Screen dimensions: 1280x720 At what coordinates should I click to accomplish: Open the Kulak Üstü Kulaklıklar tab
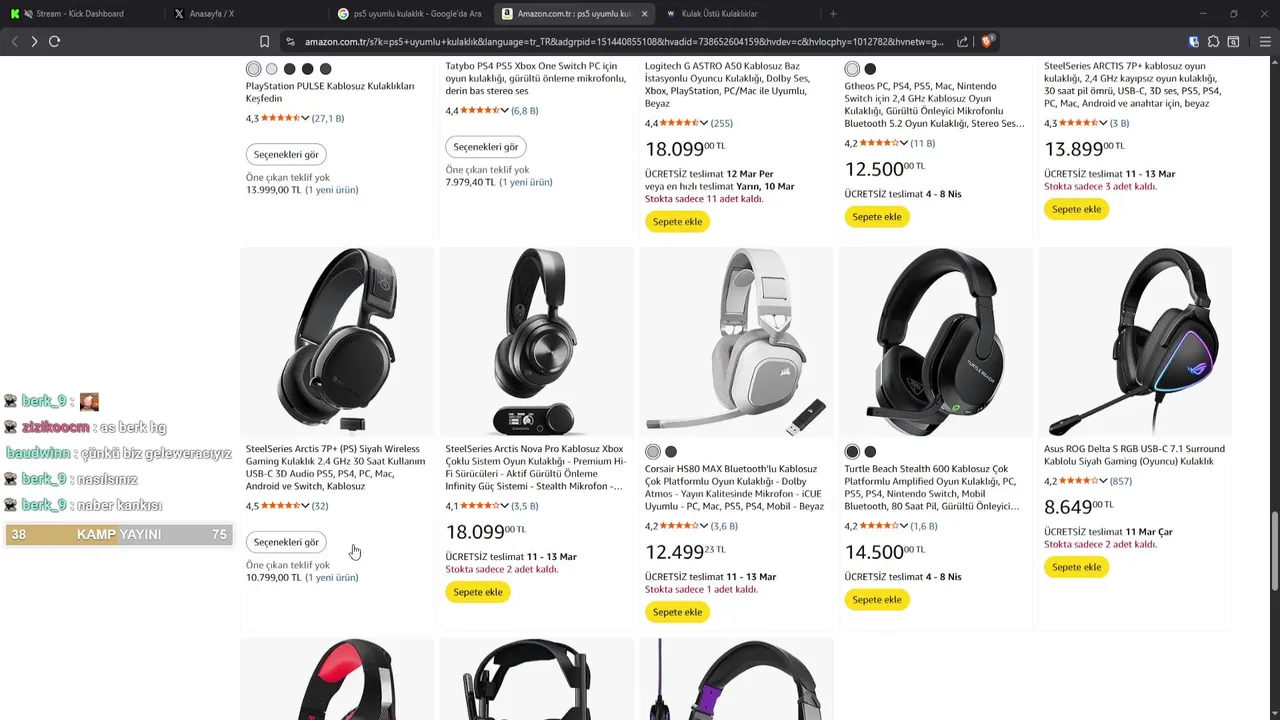[x=718, y=14]
